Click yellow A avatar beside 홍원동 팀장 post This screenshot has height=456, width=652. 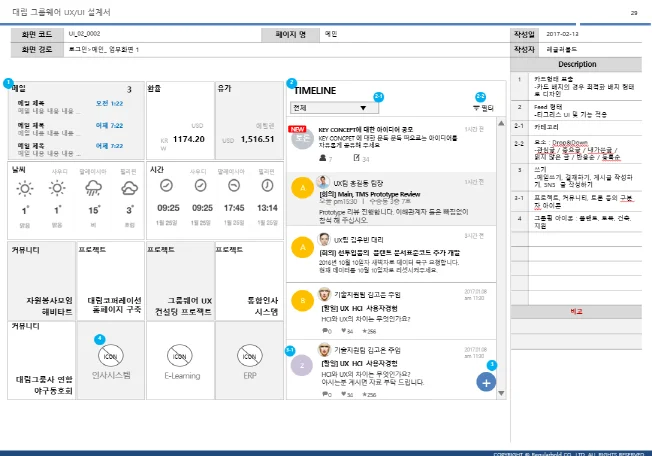[302, 188]
